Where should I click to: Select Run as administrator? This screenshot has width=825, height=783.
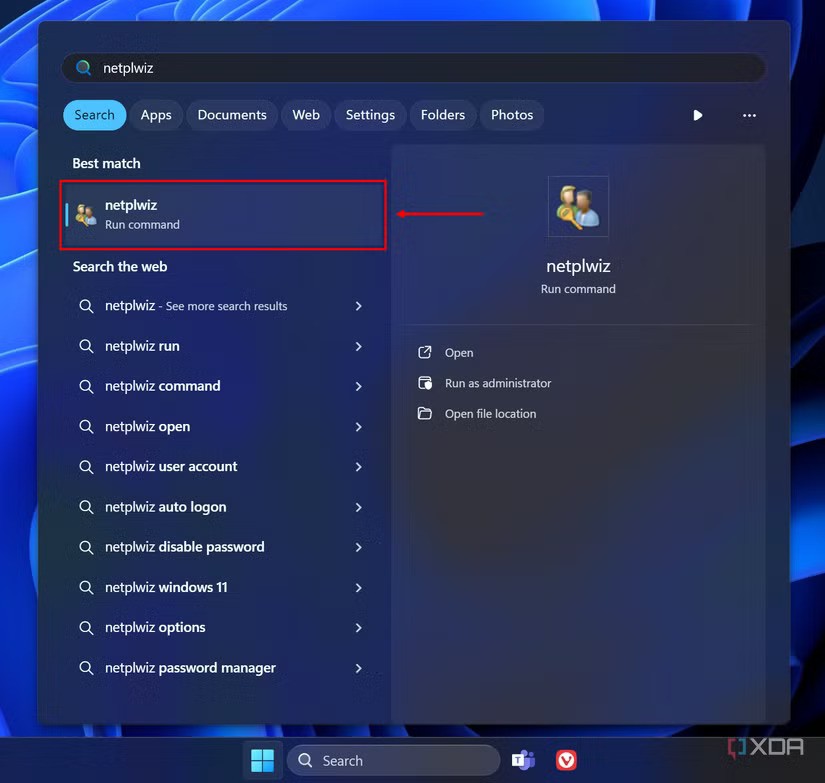coord(498,383)
